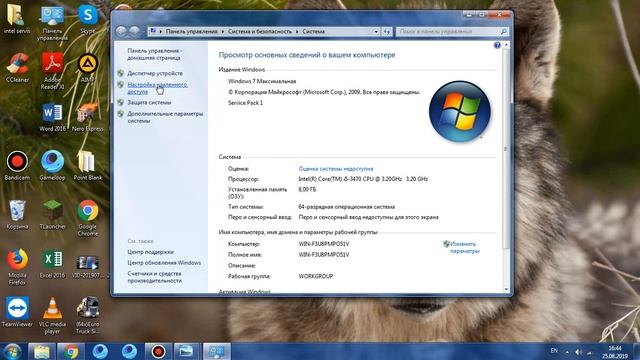This screenshot has height=360, width=640.
Task: Open Центр поддержки link
Action: [150, 252]
